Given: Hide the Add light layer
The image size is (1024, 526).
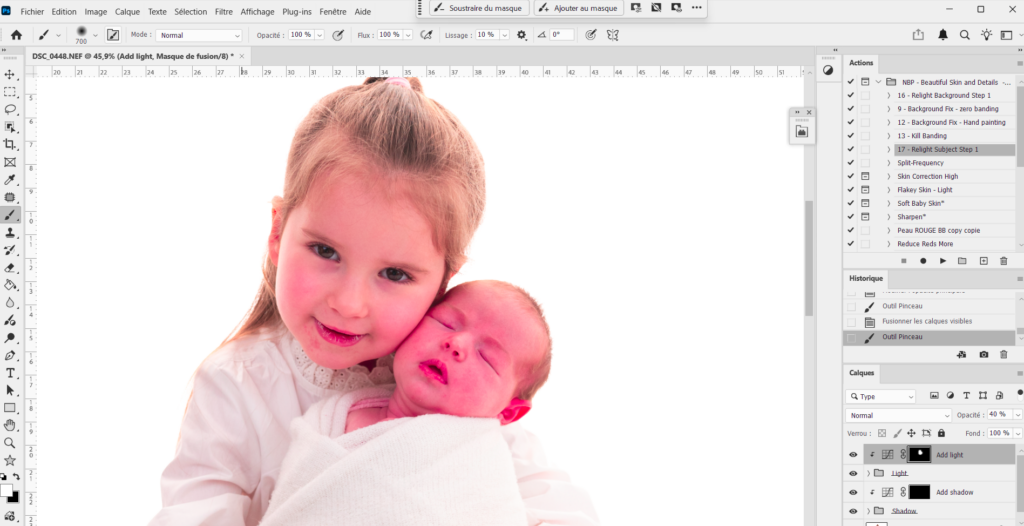Looking at the screenshot, I should click(x=853, y=454).
